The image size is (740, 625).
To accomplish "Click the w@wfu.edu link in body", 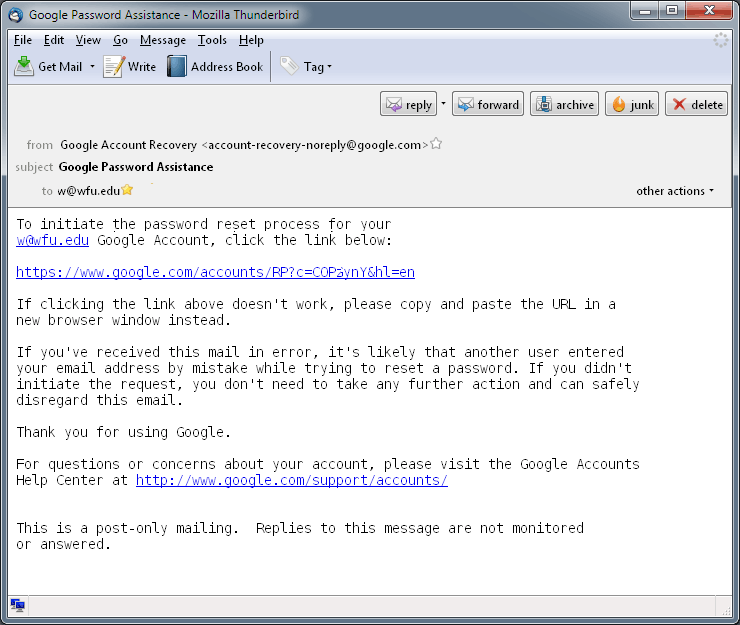I will click(x=52, y=240).
